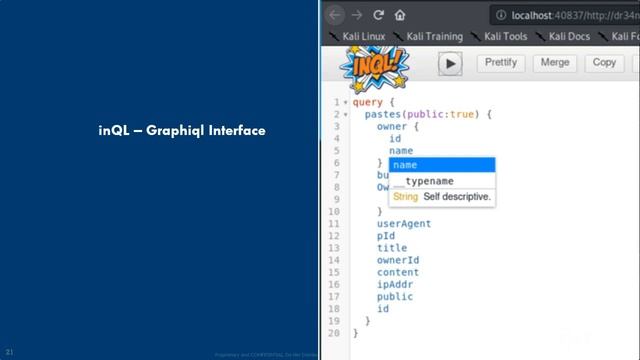Click the owner field on line 3
Image resolution: width=640 pixels, height=360 pixels.
point(392,127)
